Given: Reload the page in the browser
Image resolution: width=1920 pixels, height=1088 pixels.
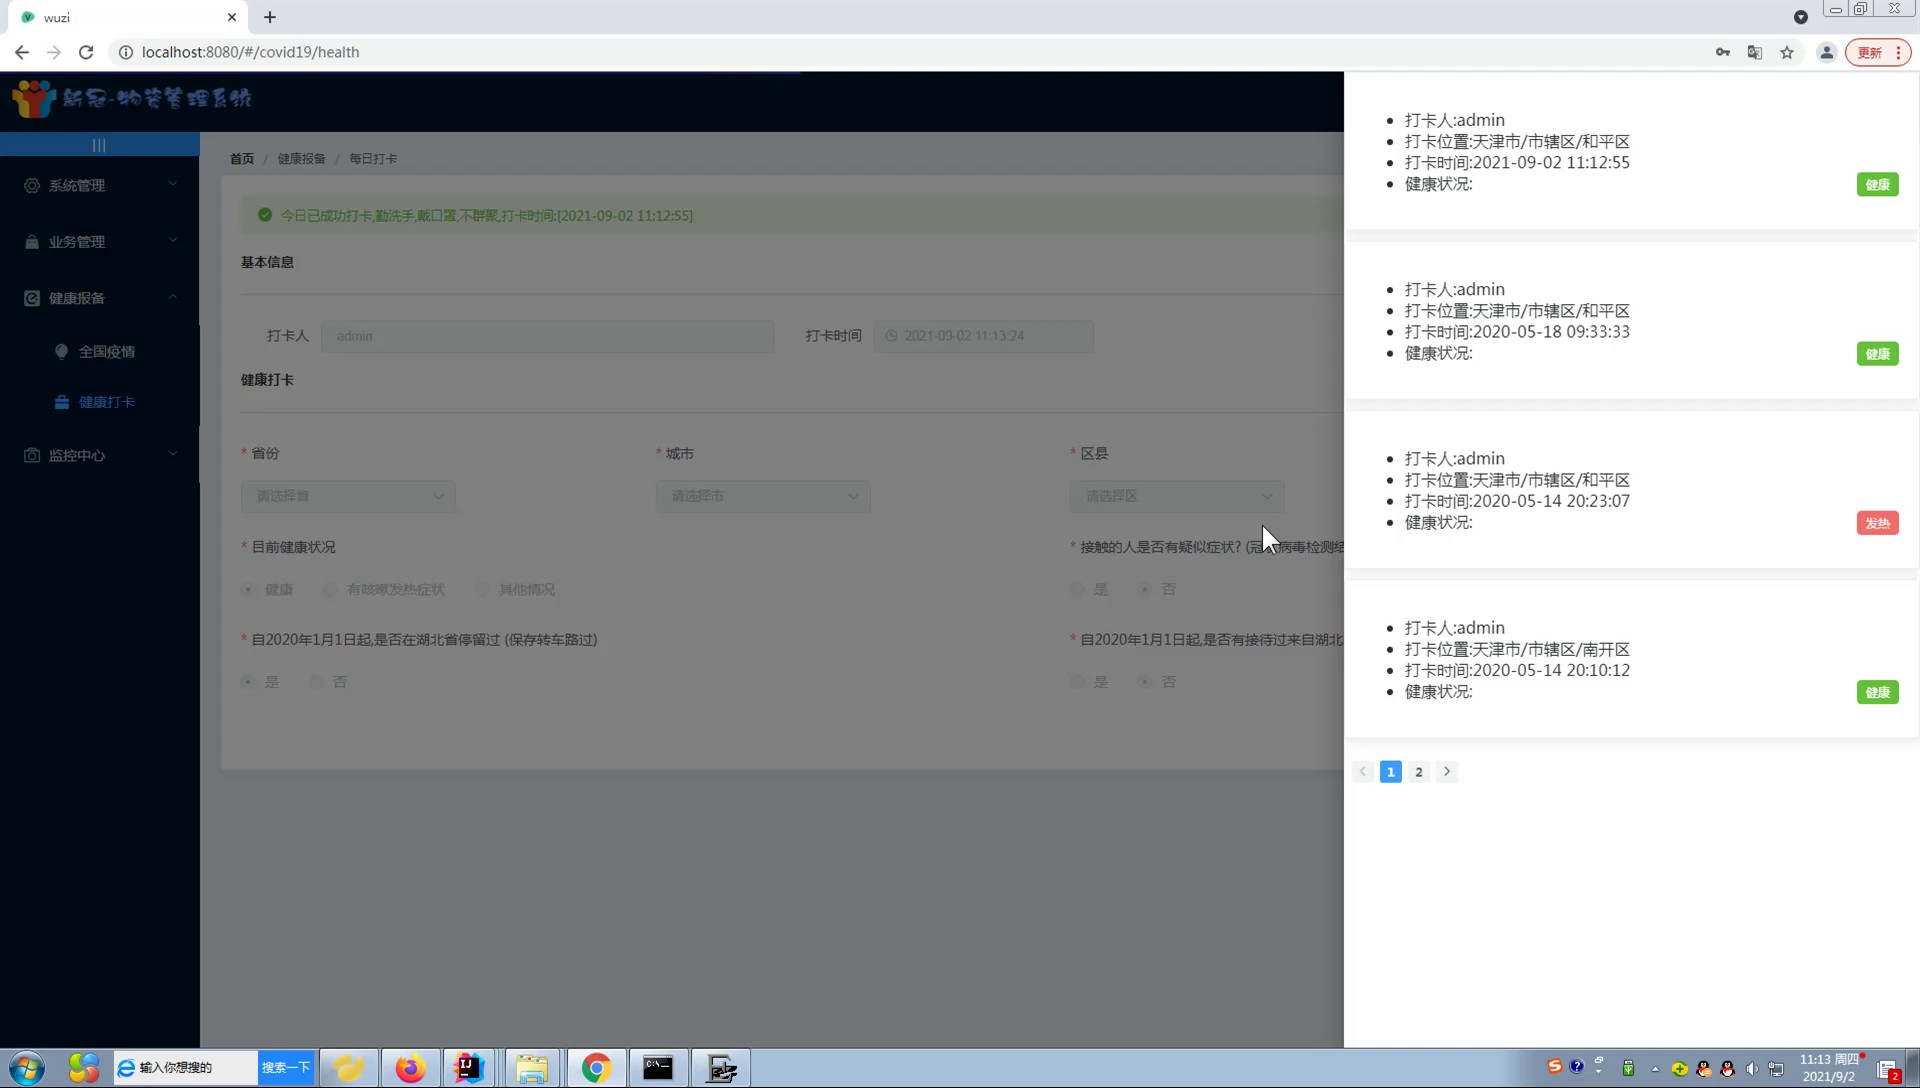Looking at the screenshot, I should [x=86, y=52].
